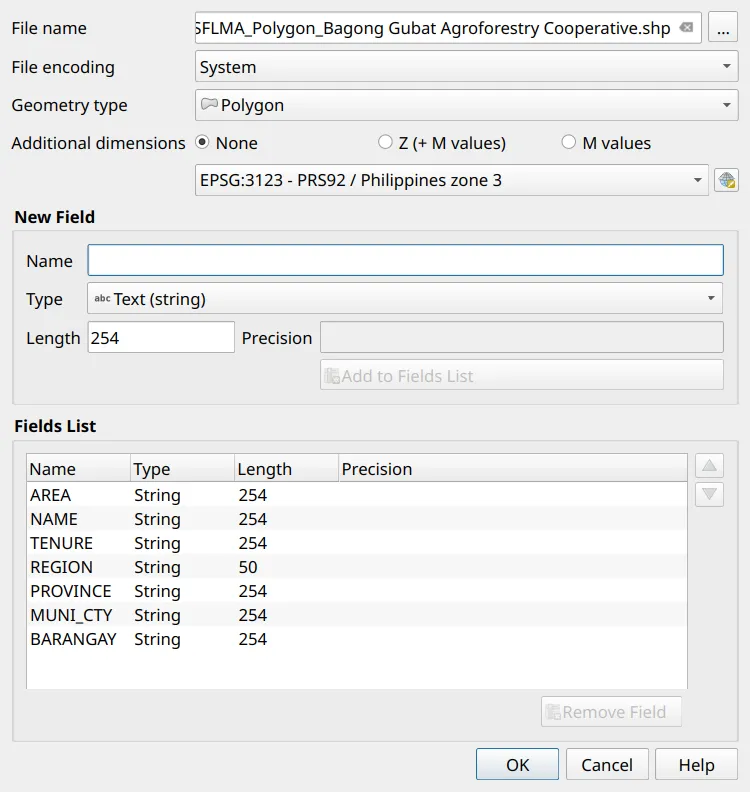Click the New Field Name input
Screen dimensions: 750x792
pos(405,260)
